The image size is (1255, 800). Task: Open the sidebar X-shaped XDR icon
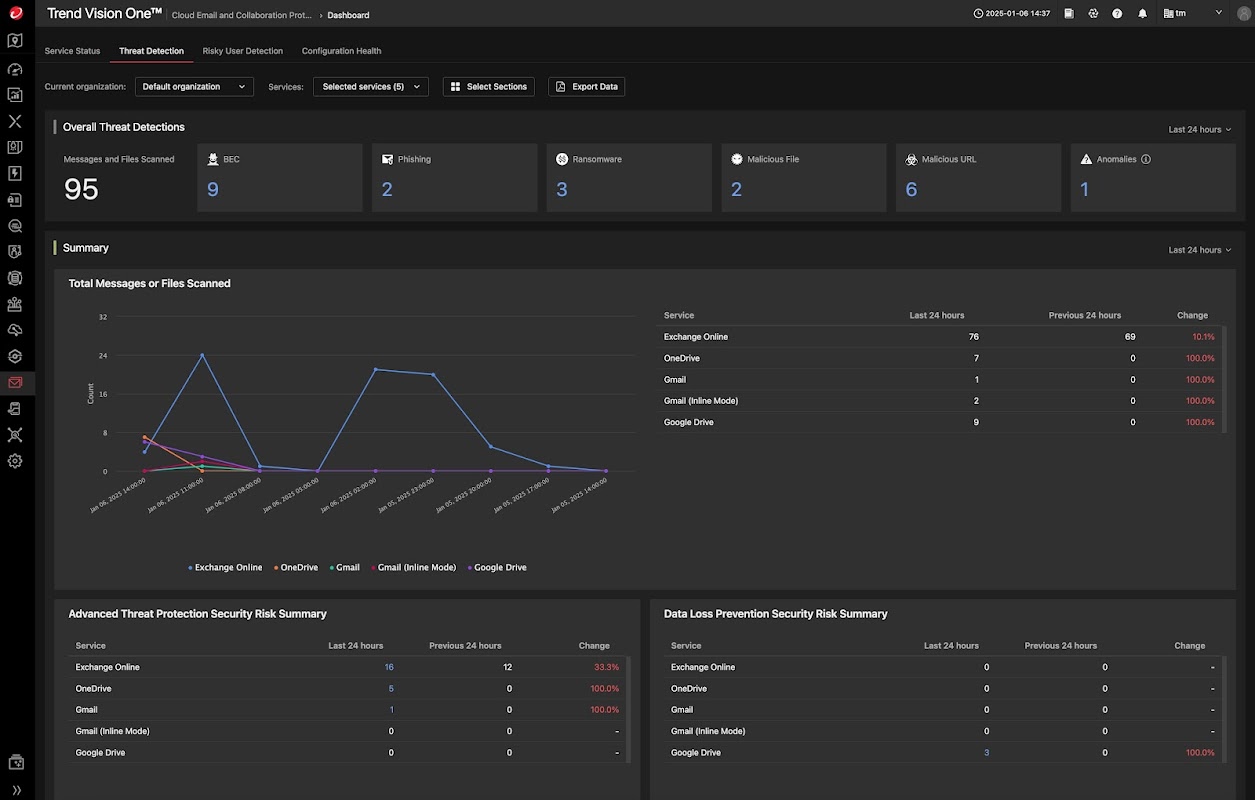[15, 121]
